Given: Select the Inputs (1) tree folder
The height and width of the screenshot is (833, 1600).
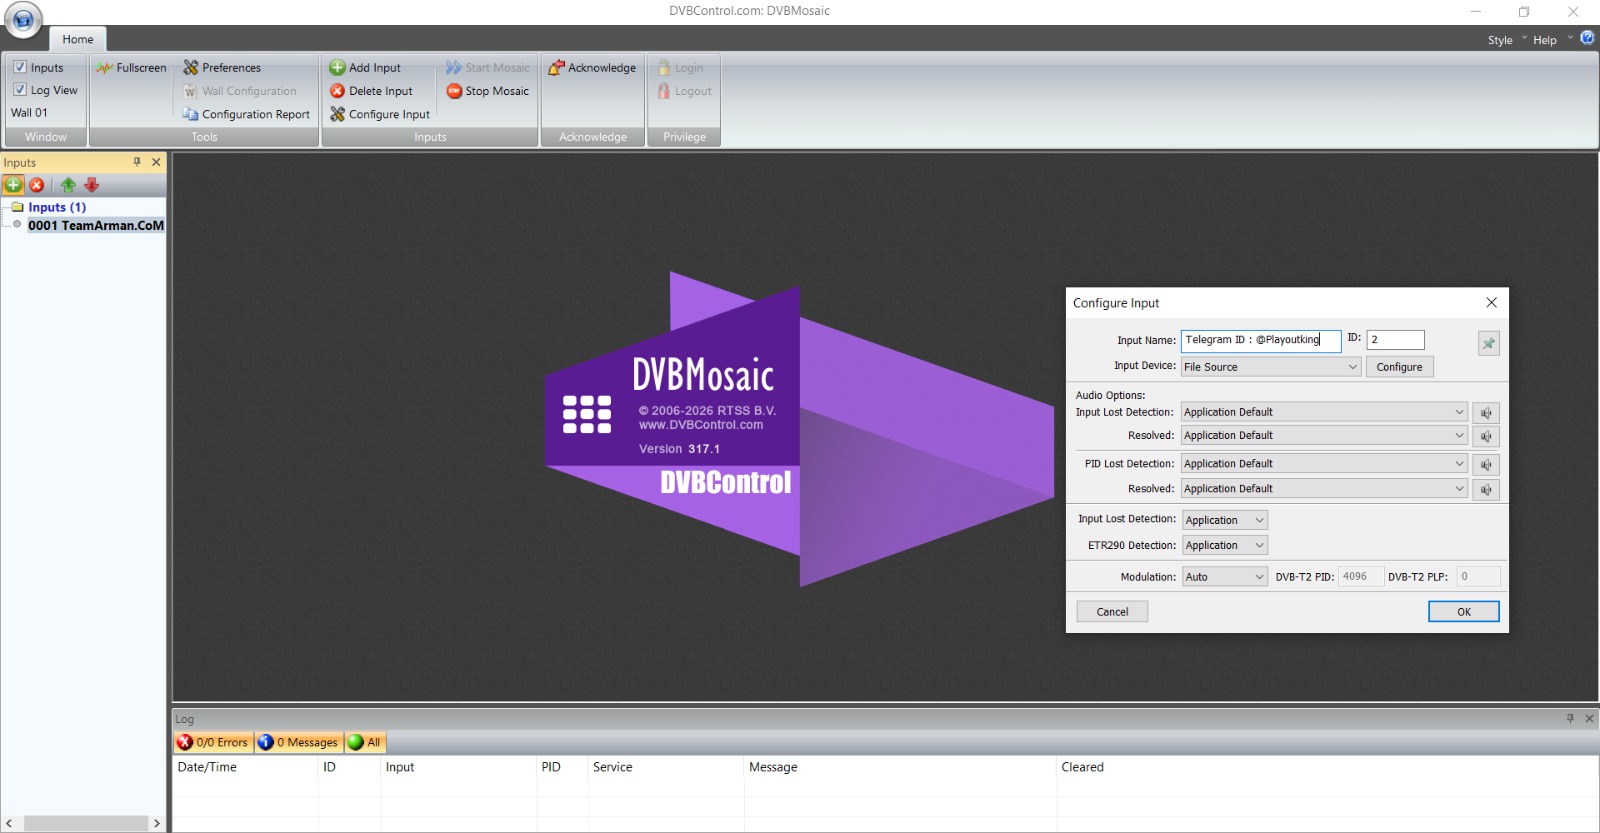Looking at the screenshot, I should [x=57, y=207].
